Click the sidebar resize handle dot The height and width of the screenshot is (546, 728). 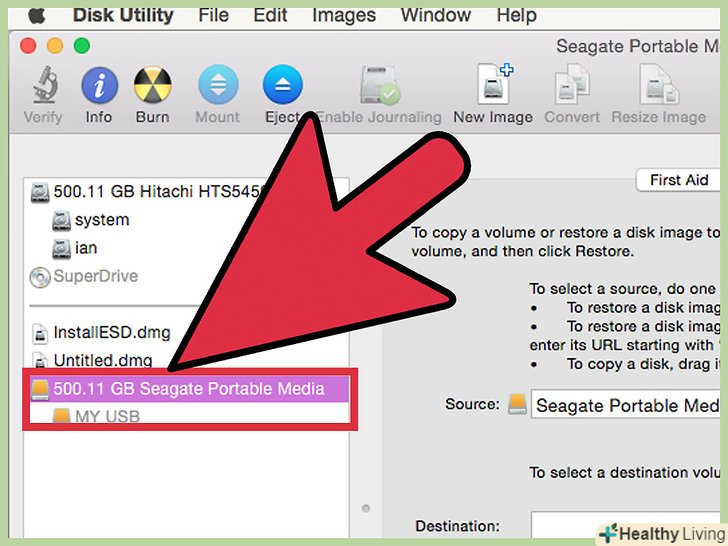[x=366, y=508]
